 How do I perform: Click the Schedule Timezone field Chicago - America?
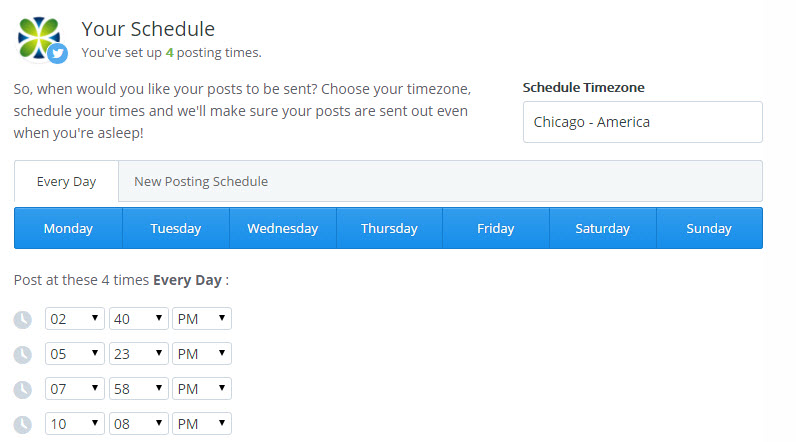[643, 122]
